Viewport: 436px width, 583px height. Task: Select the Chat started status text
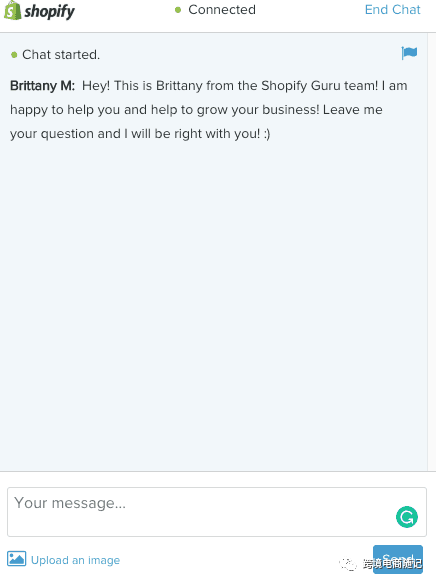coord(61,55)
